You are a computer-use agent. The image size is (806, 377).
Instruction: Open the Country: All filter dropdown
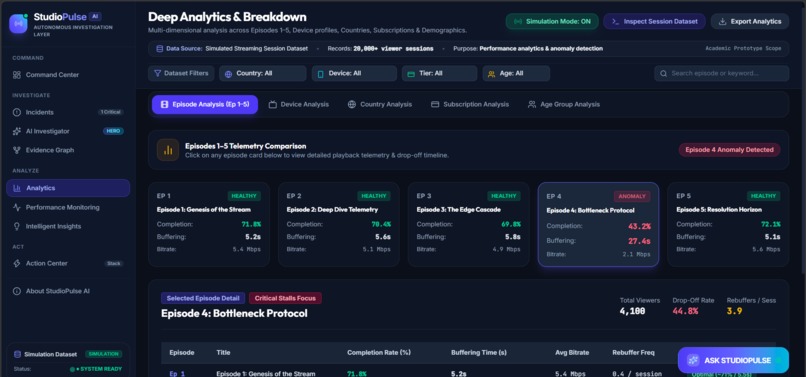pyautogui.click(x=263, y=74)
